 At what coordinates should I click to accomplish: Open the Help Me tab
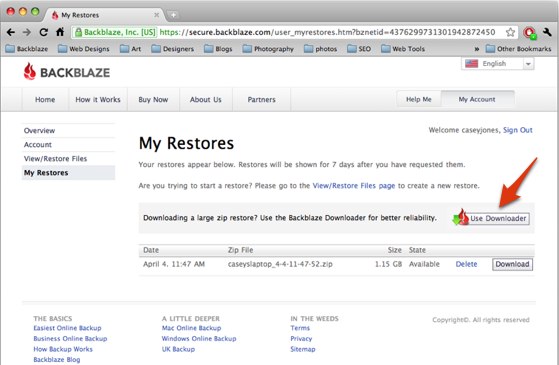coord(419,99)
